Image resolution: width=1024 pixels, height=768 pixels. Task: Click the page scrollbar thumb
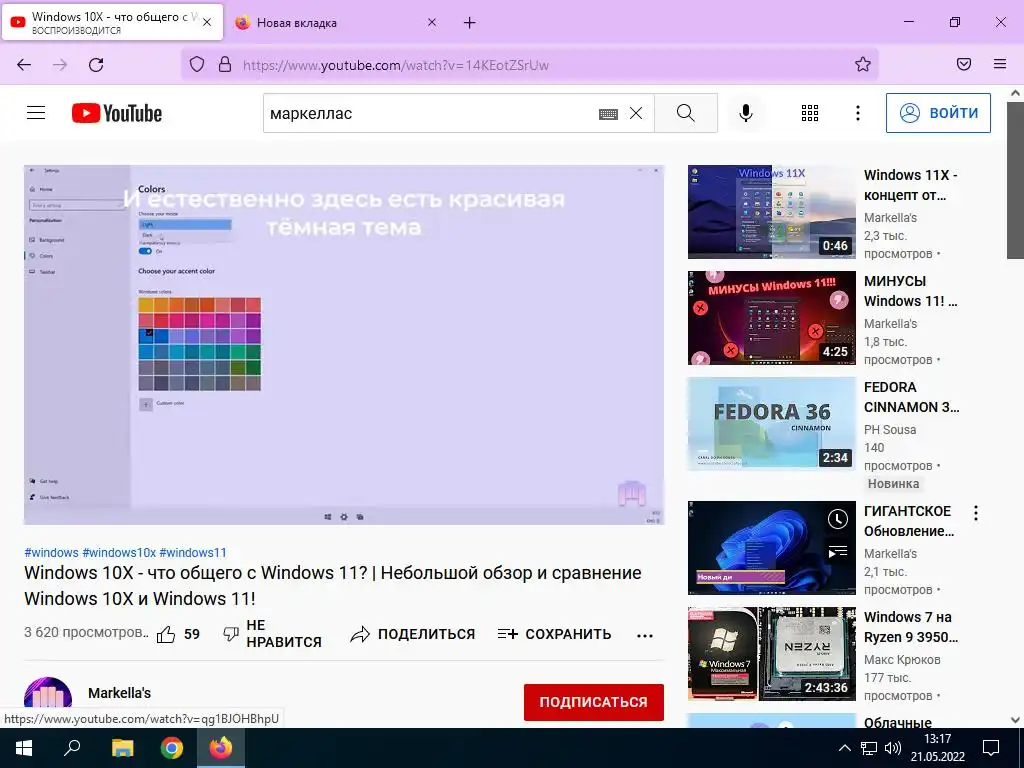point(1015,180)
